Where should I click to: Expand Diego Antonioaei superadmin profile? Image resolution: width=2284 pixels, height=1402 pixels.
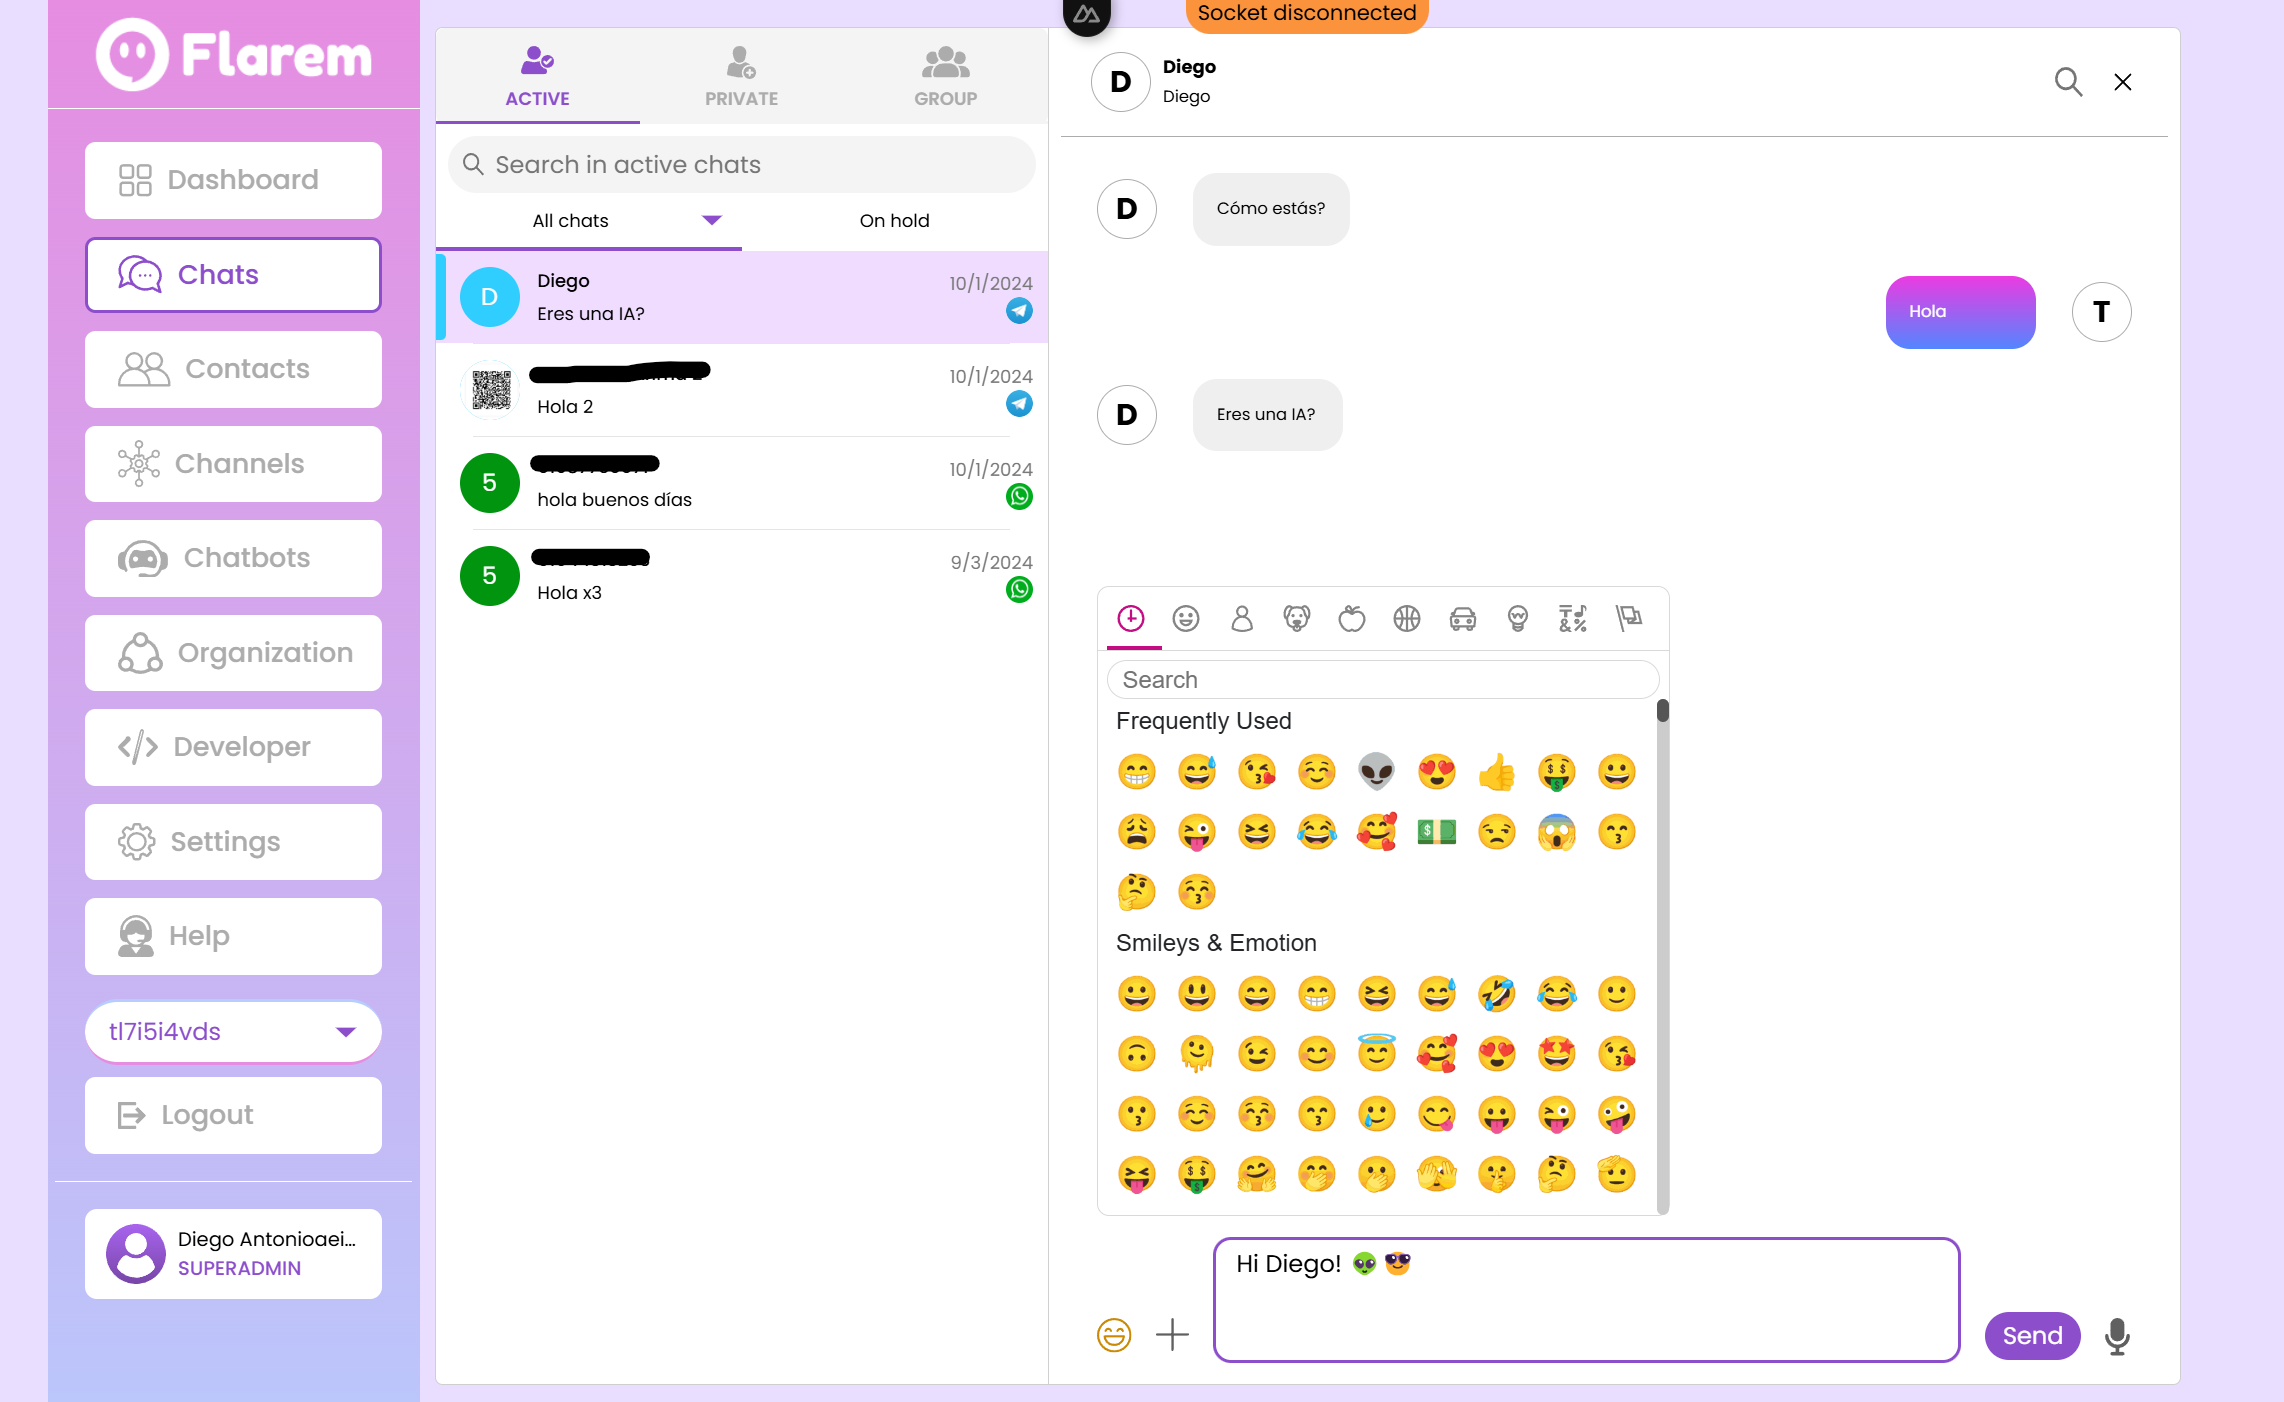point(233,1253)
